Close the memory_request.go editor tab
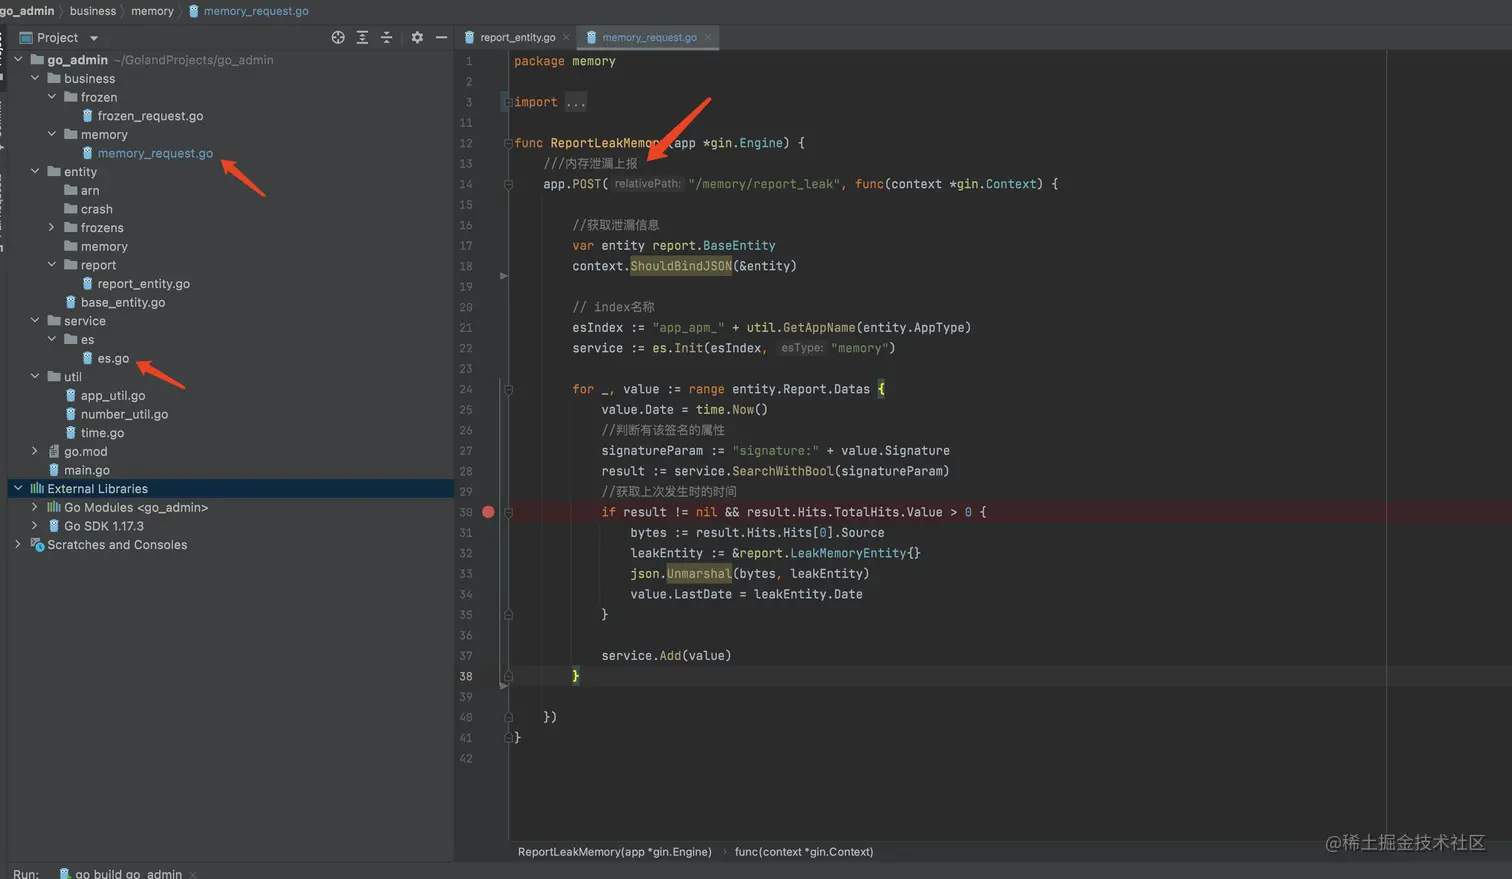 tap(708, 37)
